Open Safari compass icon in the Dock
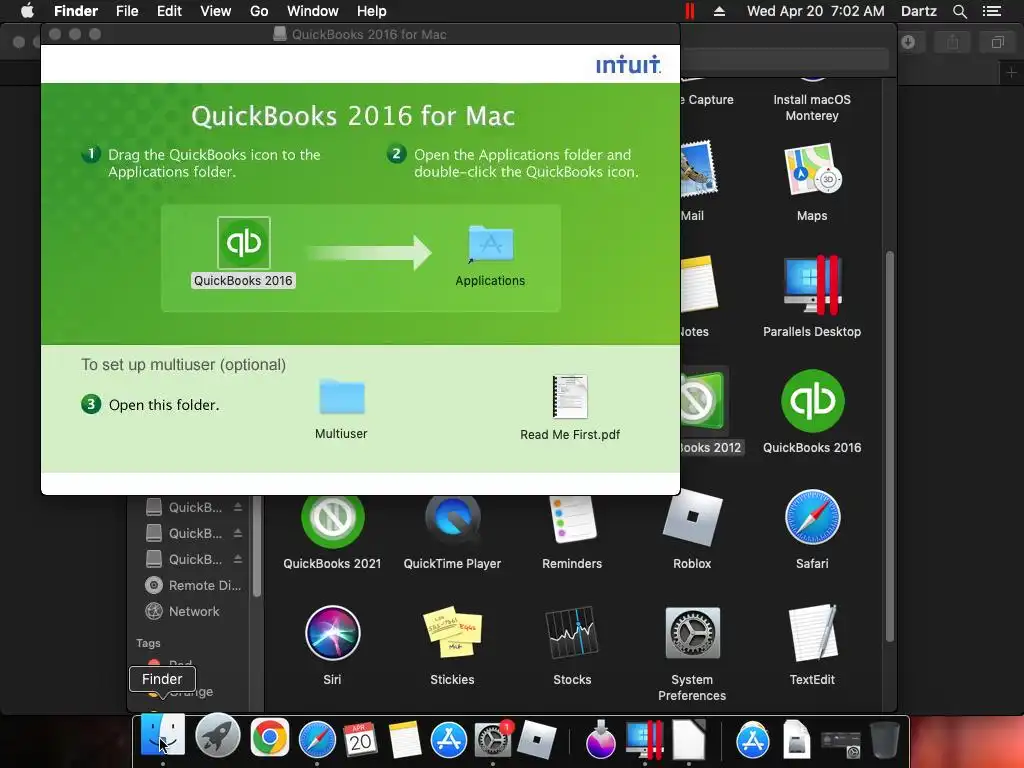Image resolution: width=1024 pixels, height=768 pixels. pyautogui.click(x=317, y=740)
